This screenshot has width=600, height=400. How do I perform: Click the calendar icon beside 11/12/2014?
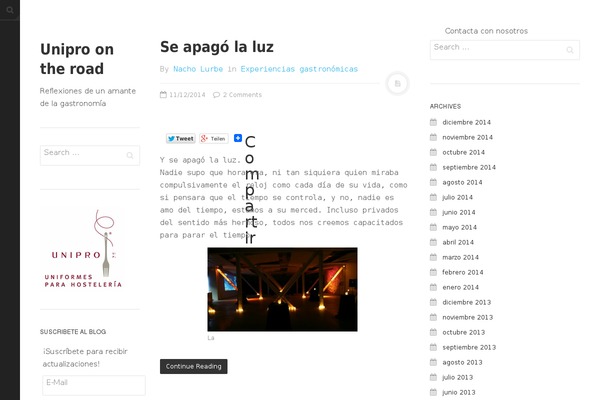click(x=163, y=95)
